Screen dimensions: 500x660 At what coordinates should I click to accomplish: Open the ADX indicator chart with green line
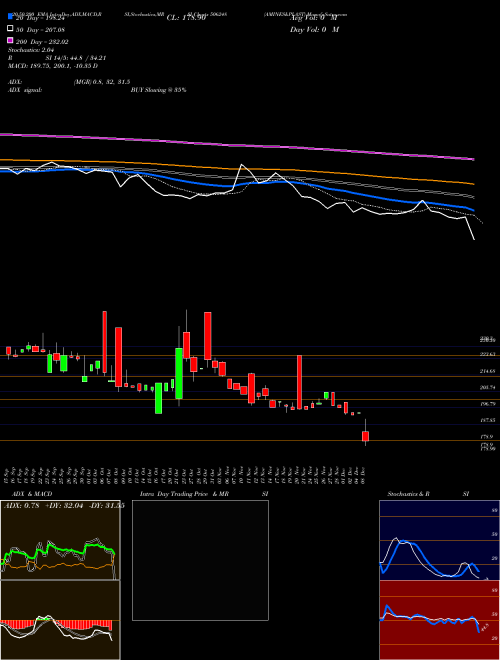coord(60,540)
